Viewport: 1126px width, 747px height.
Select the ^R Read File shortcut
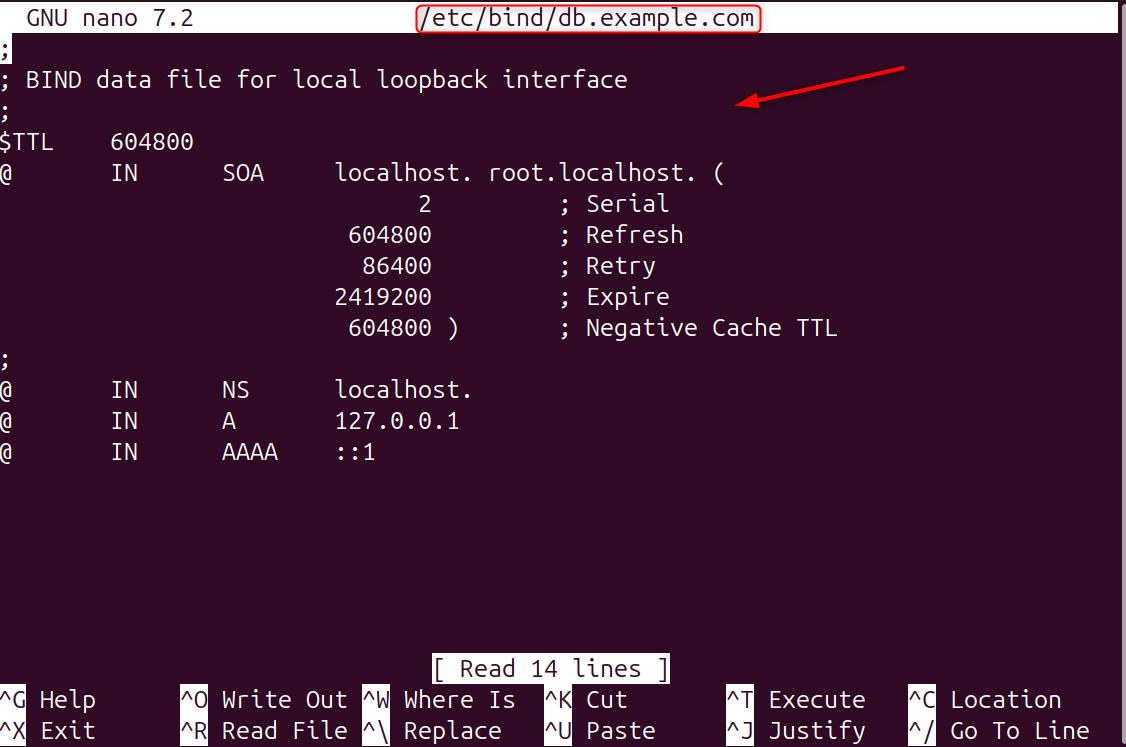[x=264, y=731]
